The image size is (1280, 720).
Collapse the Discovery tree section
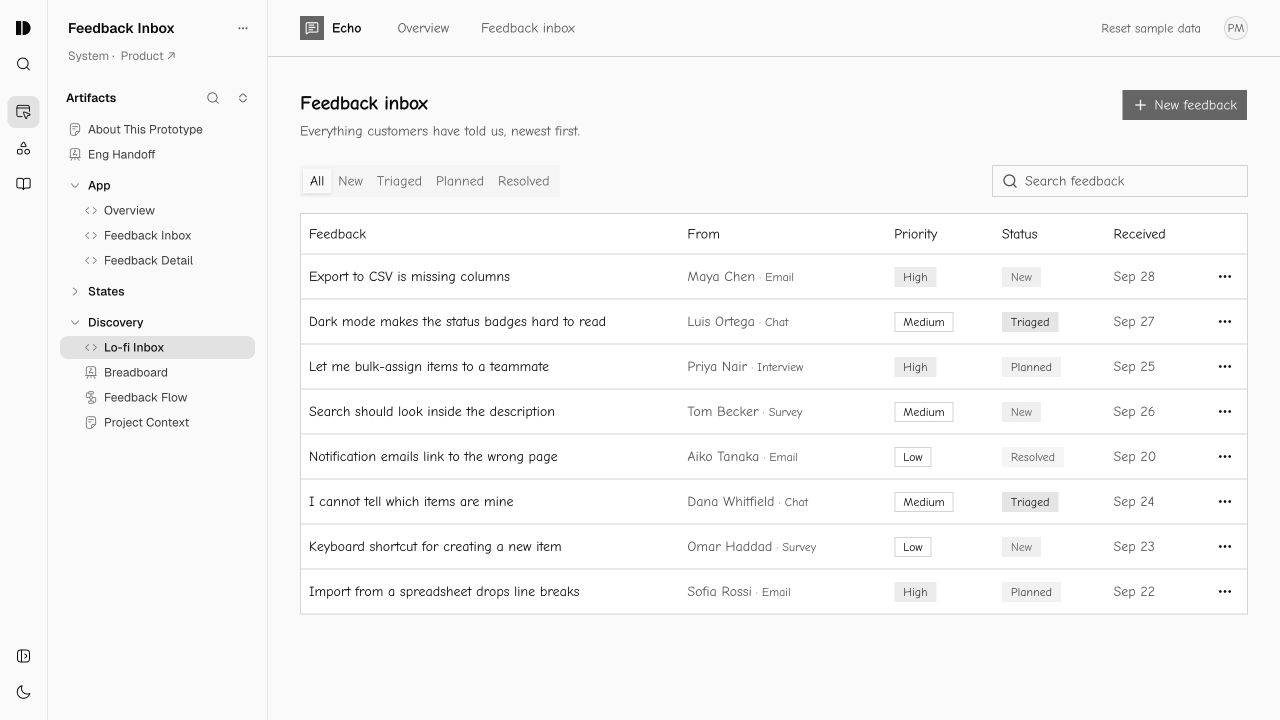pyautogui.click(x=75, y=323)
